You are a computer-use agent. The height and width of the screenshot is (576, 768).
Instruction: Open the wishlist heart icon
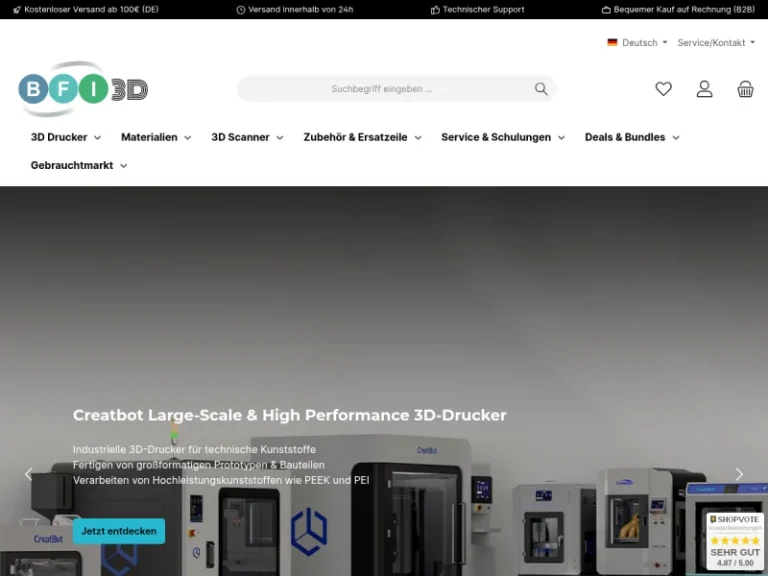[x=663, y=89]
